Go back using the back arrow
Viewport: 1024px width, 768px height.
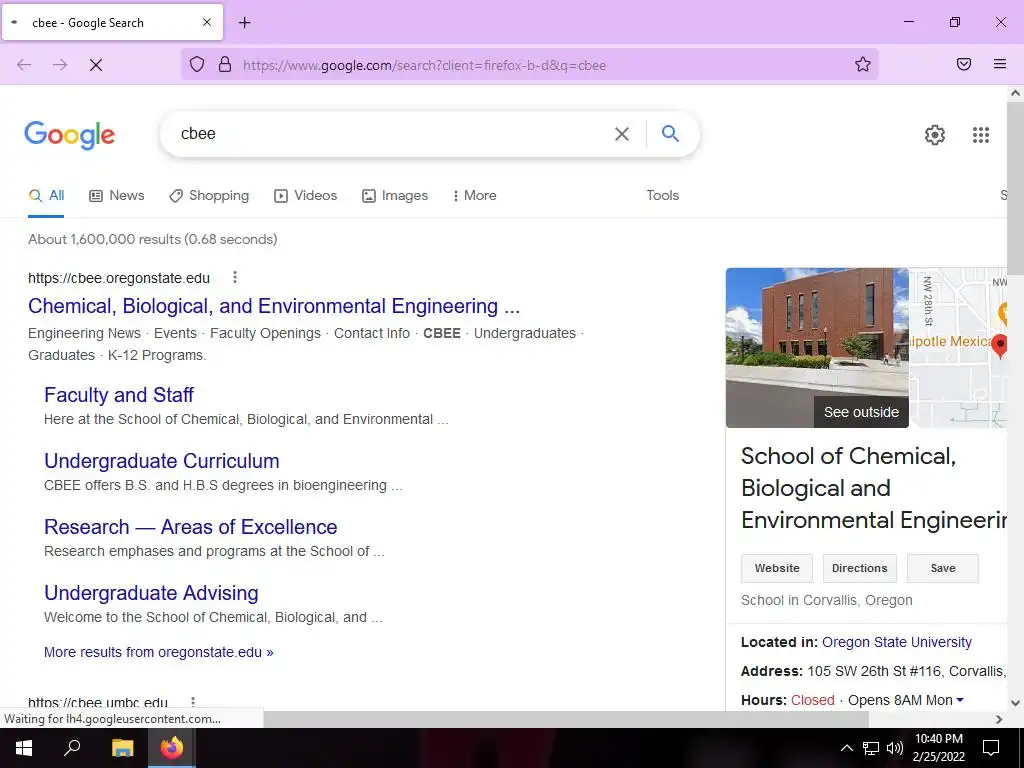(24, 65)
